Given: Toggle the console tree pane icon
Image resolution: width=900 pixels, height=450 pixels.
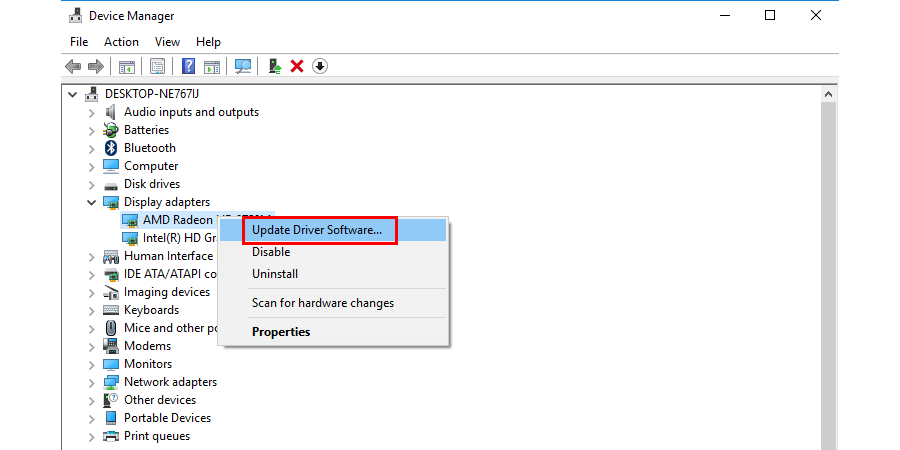Looking at the screenshot, I should click(127, 67).
